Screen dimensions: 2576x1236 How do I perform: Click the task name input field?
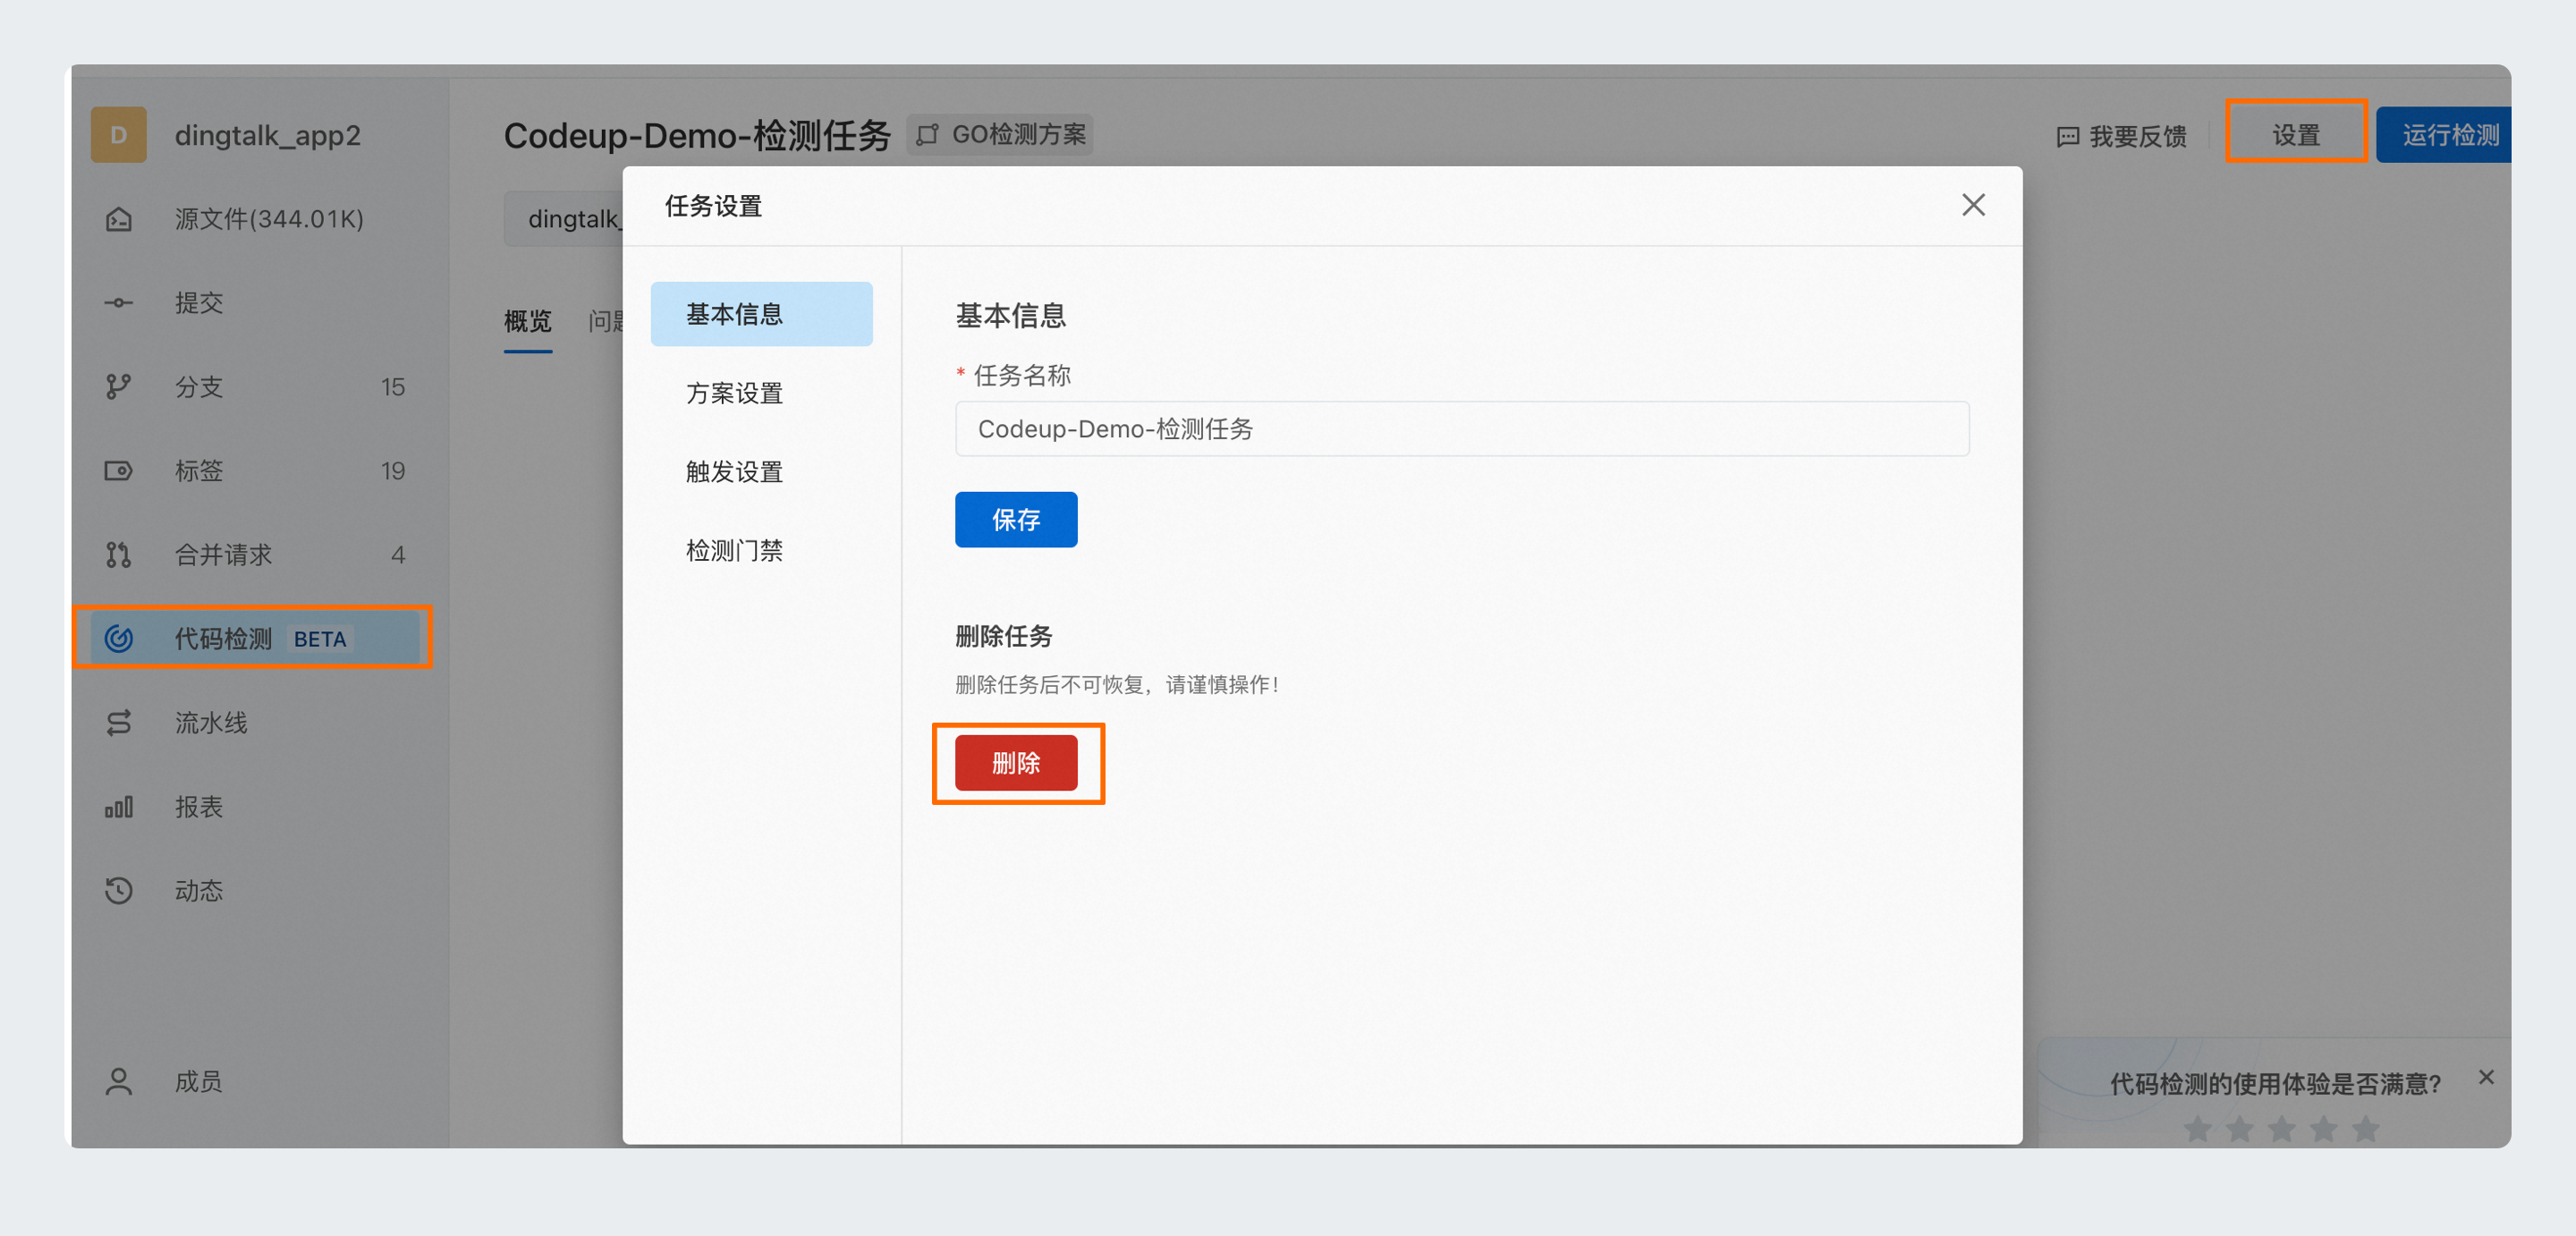coord(1461,429)
